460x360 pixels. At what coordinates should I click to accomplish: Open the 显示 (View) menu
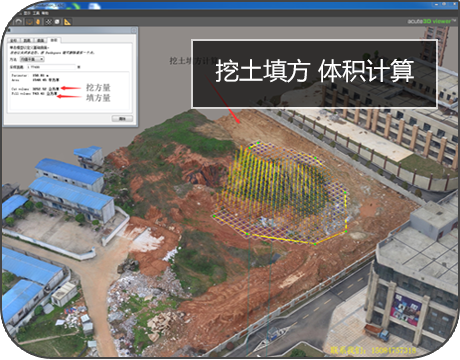(27, 13)
